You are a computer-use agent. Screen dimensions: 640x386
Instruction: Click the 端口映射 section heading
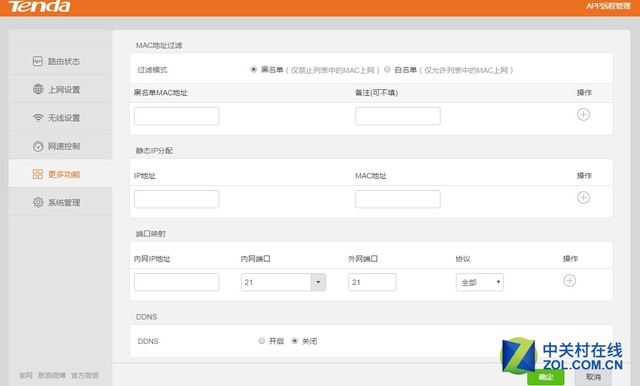click(x=151, y=234)
